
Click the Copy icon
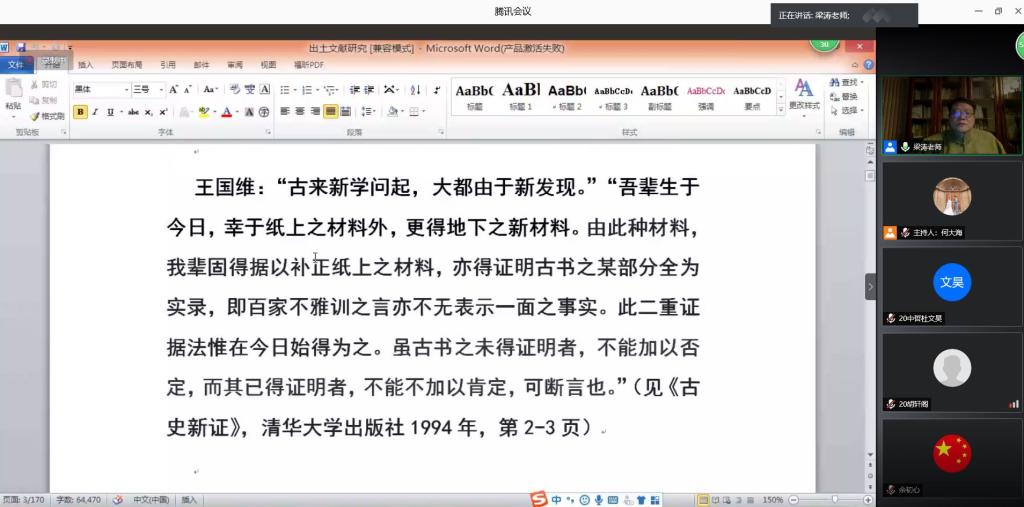click(34, 100)
